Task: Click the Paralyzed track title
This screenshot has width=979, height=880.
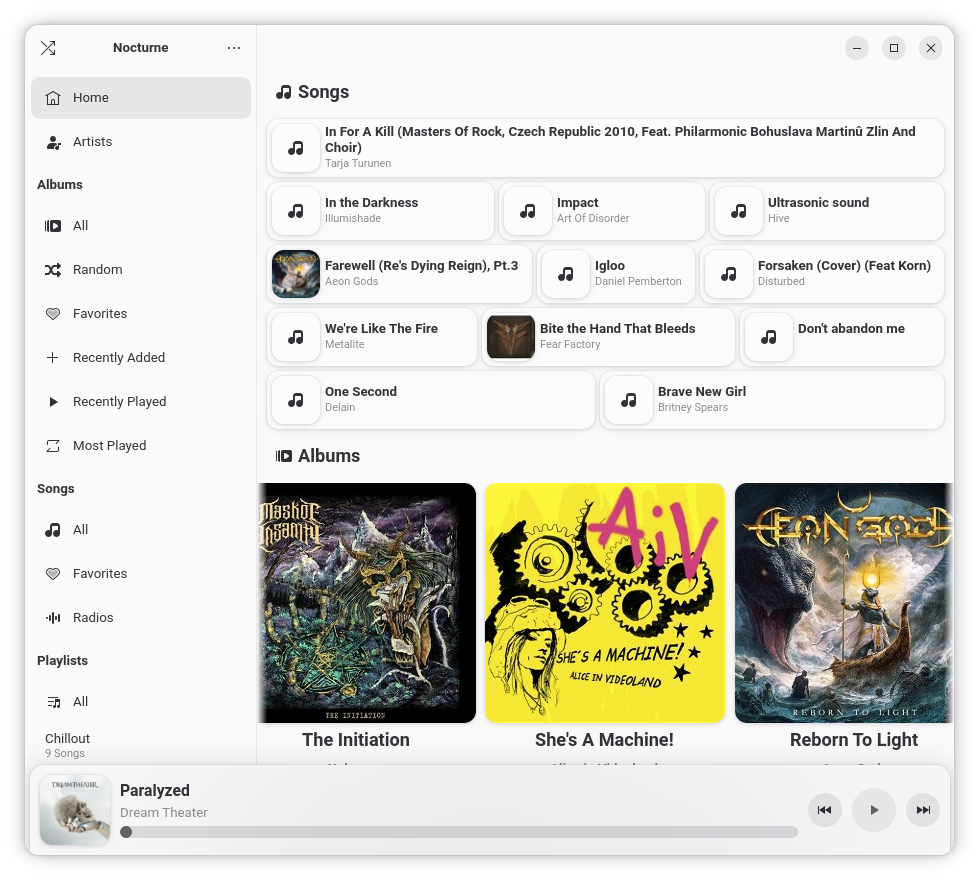Action: click(155, 790)
